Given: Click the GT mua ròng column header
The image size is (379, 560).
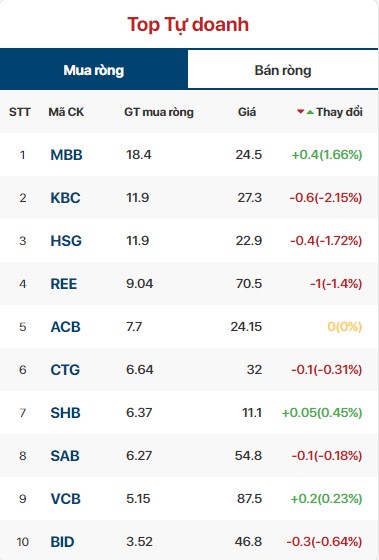Looking at the screenshot, I should [x=159, y=112].
